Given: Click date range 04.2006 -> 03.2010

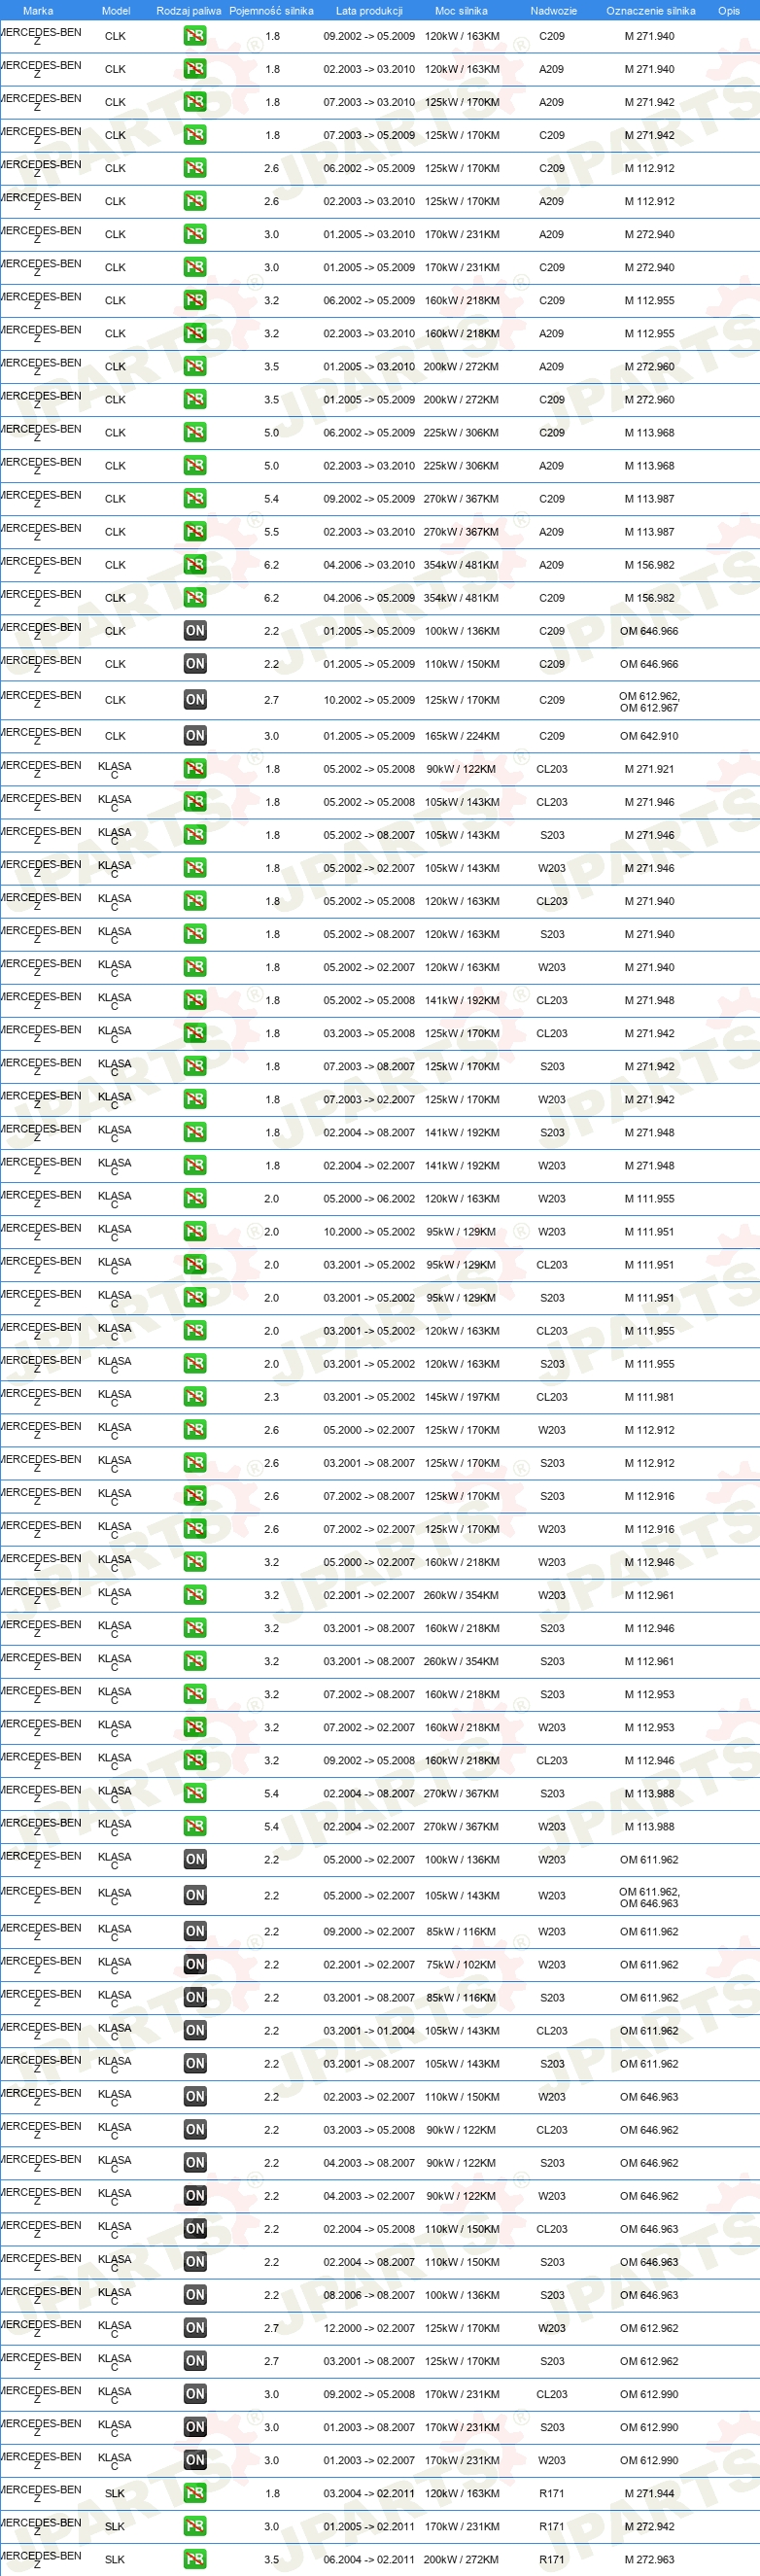Looking at the screenshot, I should (369, 565).
